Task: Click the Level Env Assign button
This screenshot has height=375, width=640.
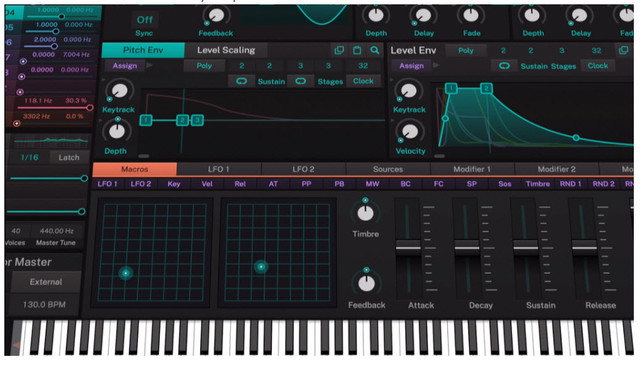Action: point(411,66)
